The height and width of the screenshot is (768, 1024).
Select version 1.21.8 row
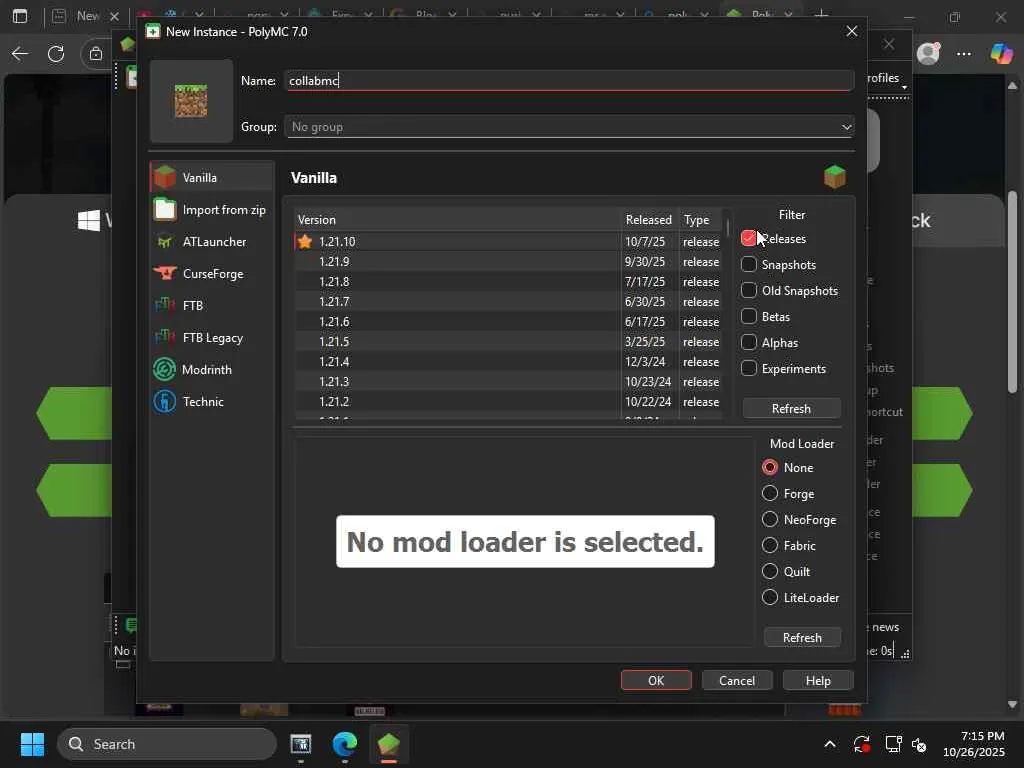coord(509,281)
